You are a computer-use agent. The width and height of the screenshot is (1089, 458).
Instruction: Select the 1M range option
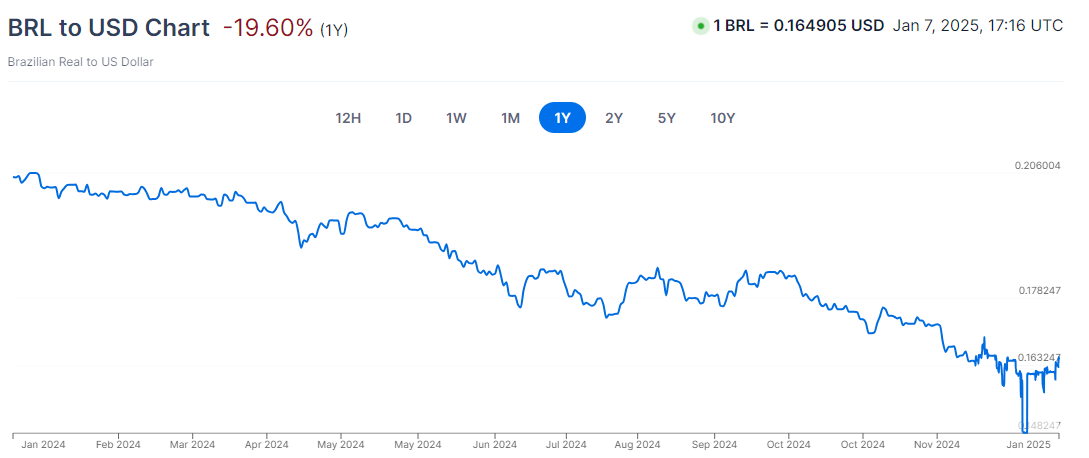(510, 118)
